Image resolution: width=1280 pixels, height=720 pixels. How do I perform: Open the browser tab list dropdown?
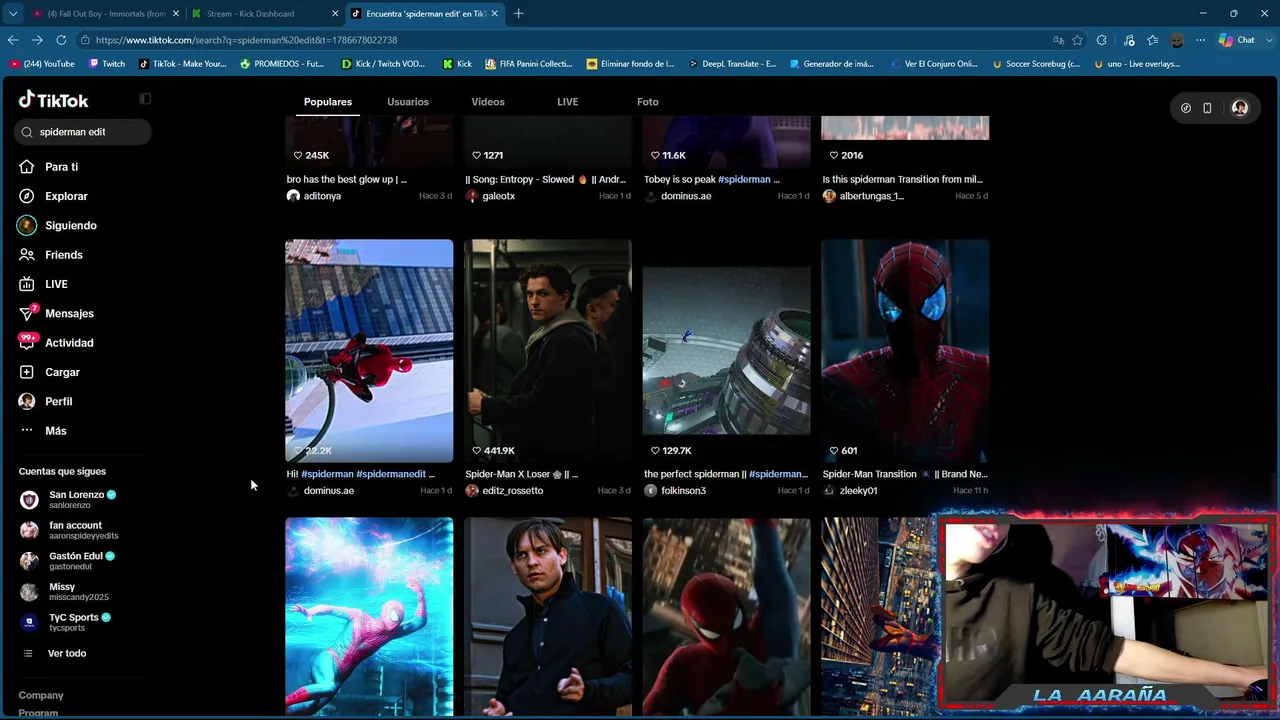tap(13, 14)
